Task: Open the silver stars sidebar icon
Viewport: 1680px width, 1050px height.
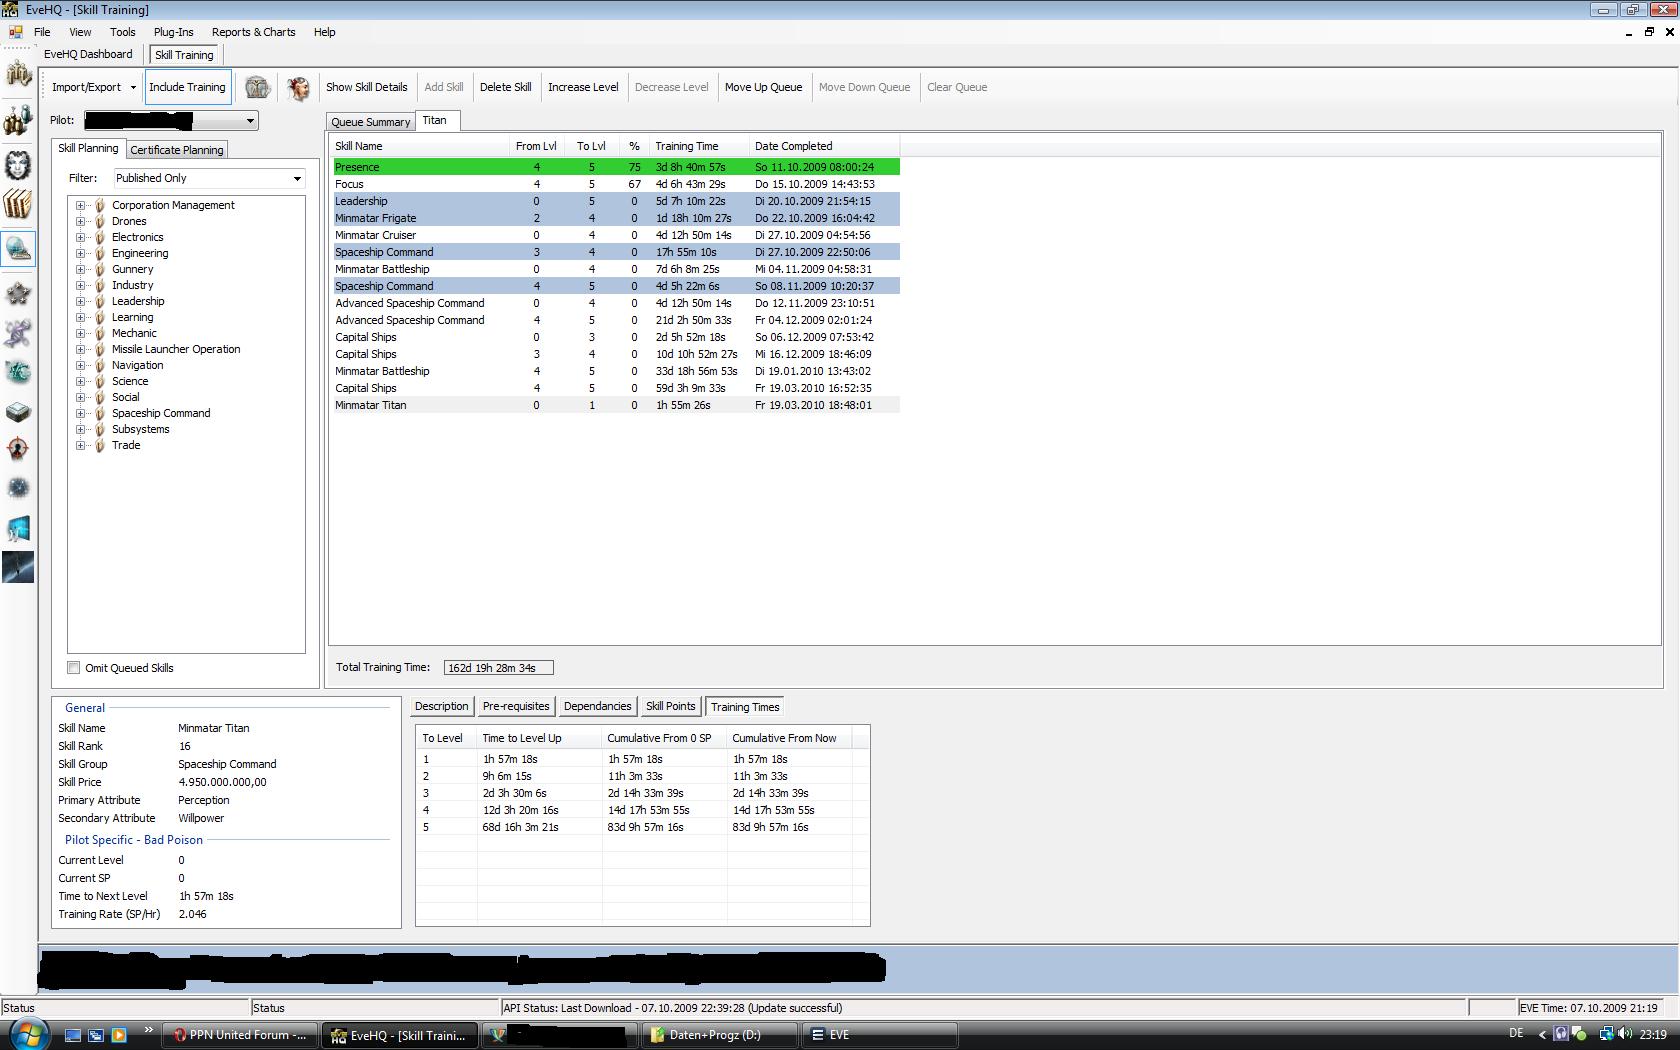Action: pos(18,293)
